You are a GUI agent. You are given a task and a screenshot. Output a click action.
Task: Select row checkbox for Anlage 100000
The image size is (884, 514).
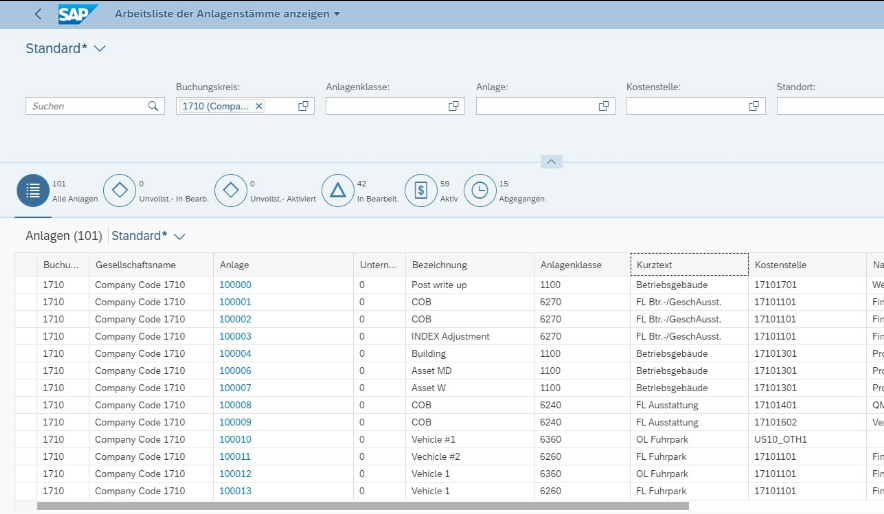(x=25, y=285)
